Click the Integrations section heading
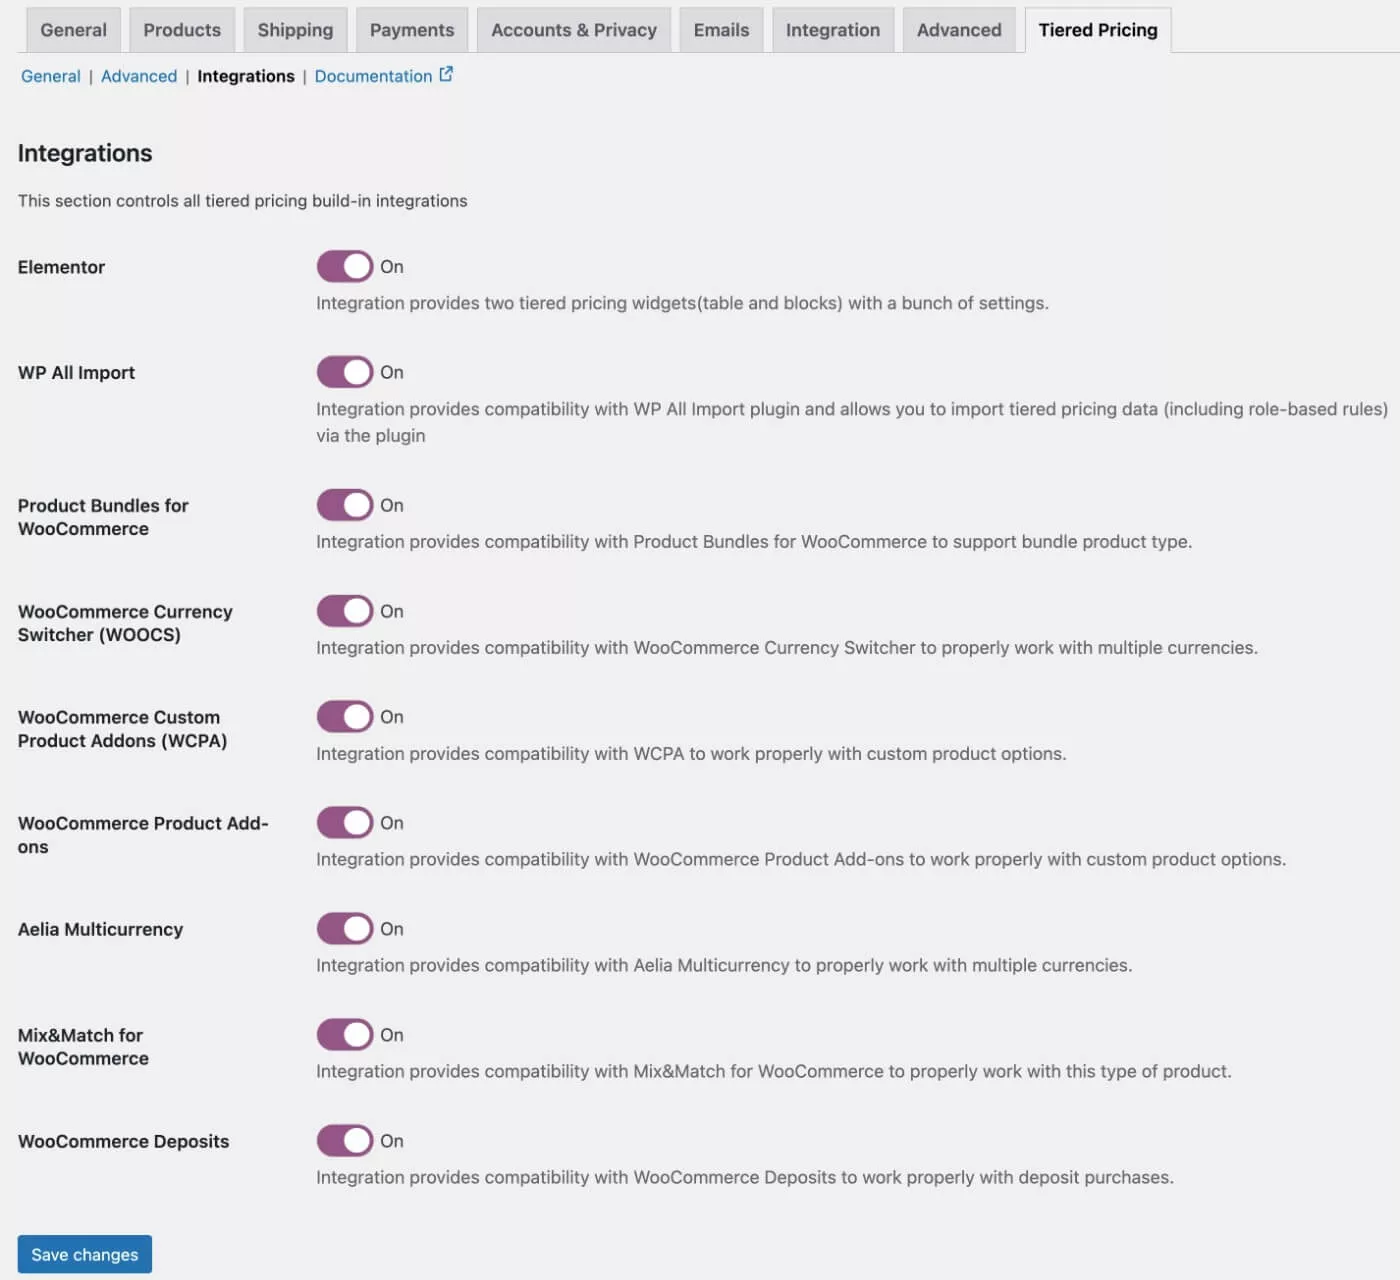This screenshot has width=1400, height=1280. [x=85, y=153]
